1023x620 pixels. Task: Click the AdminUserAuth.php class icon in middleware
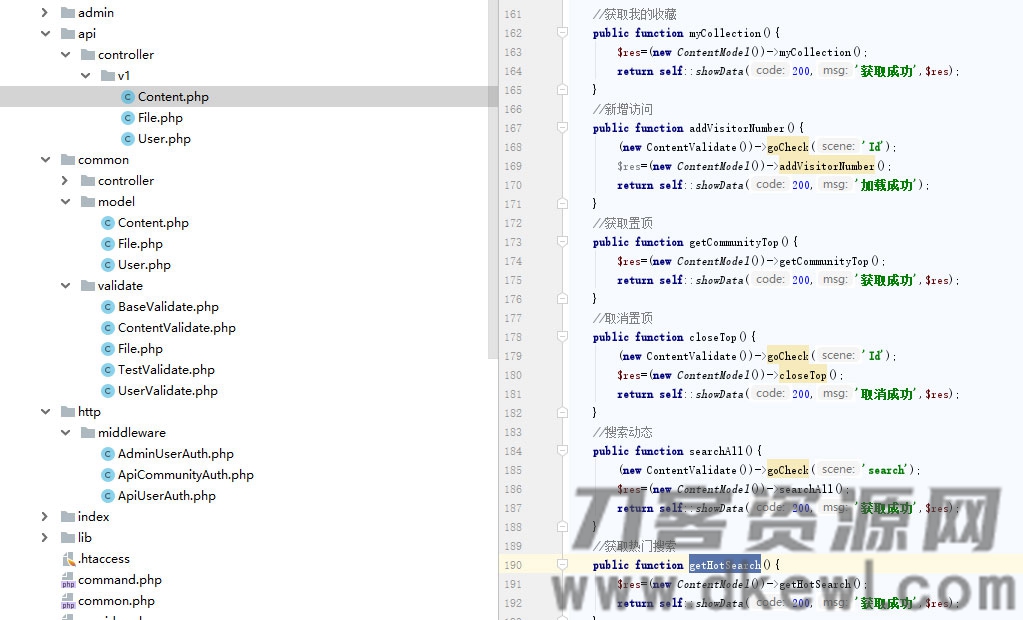pyautogui.click(x=108, y=453)
